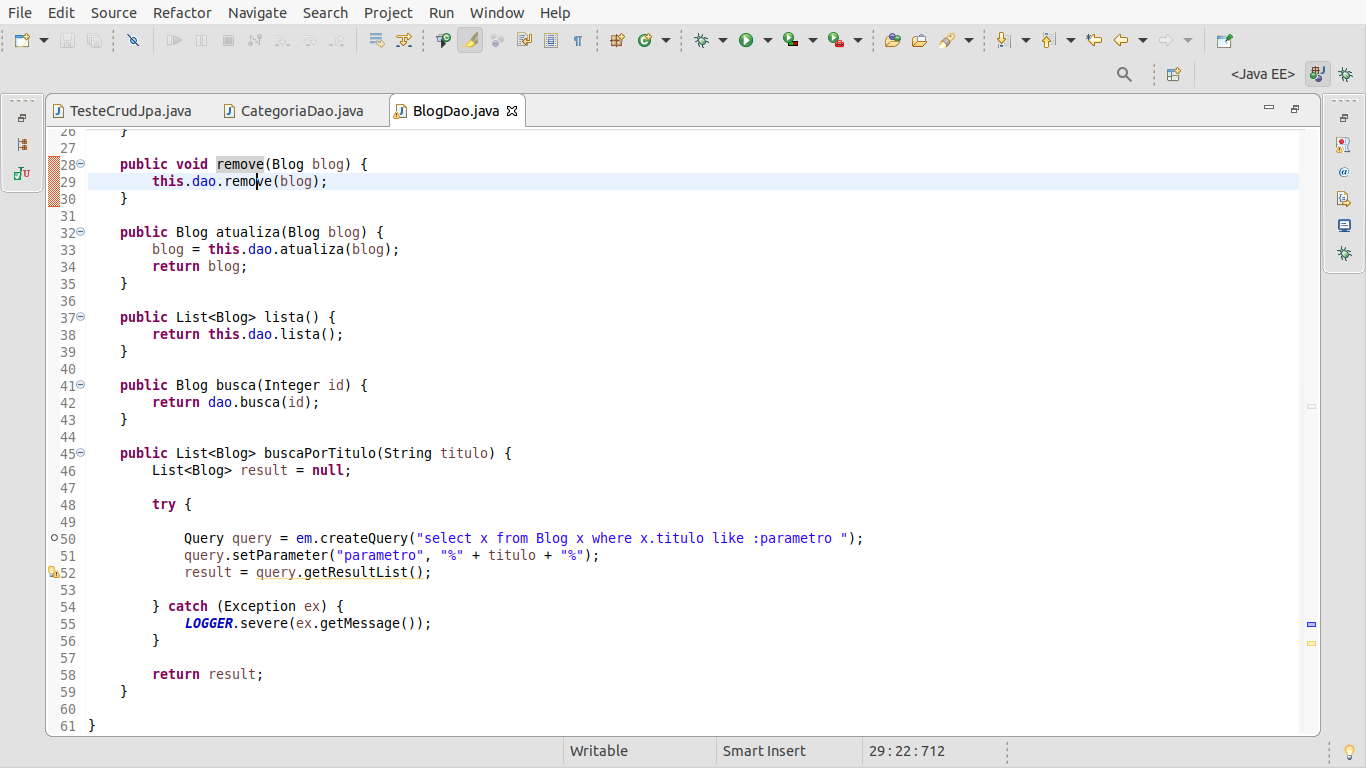Click the green Run button
Image resolution: width=1366 pixels, height=768 pixels.
click(746, 41)
